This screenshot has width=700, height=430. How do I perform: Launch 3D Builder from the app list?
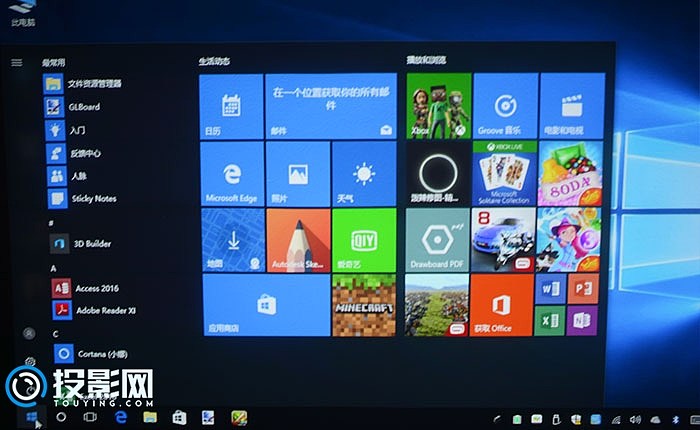pyautogui.click(x=81, y=243)
